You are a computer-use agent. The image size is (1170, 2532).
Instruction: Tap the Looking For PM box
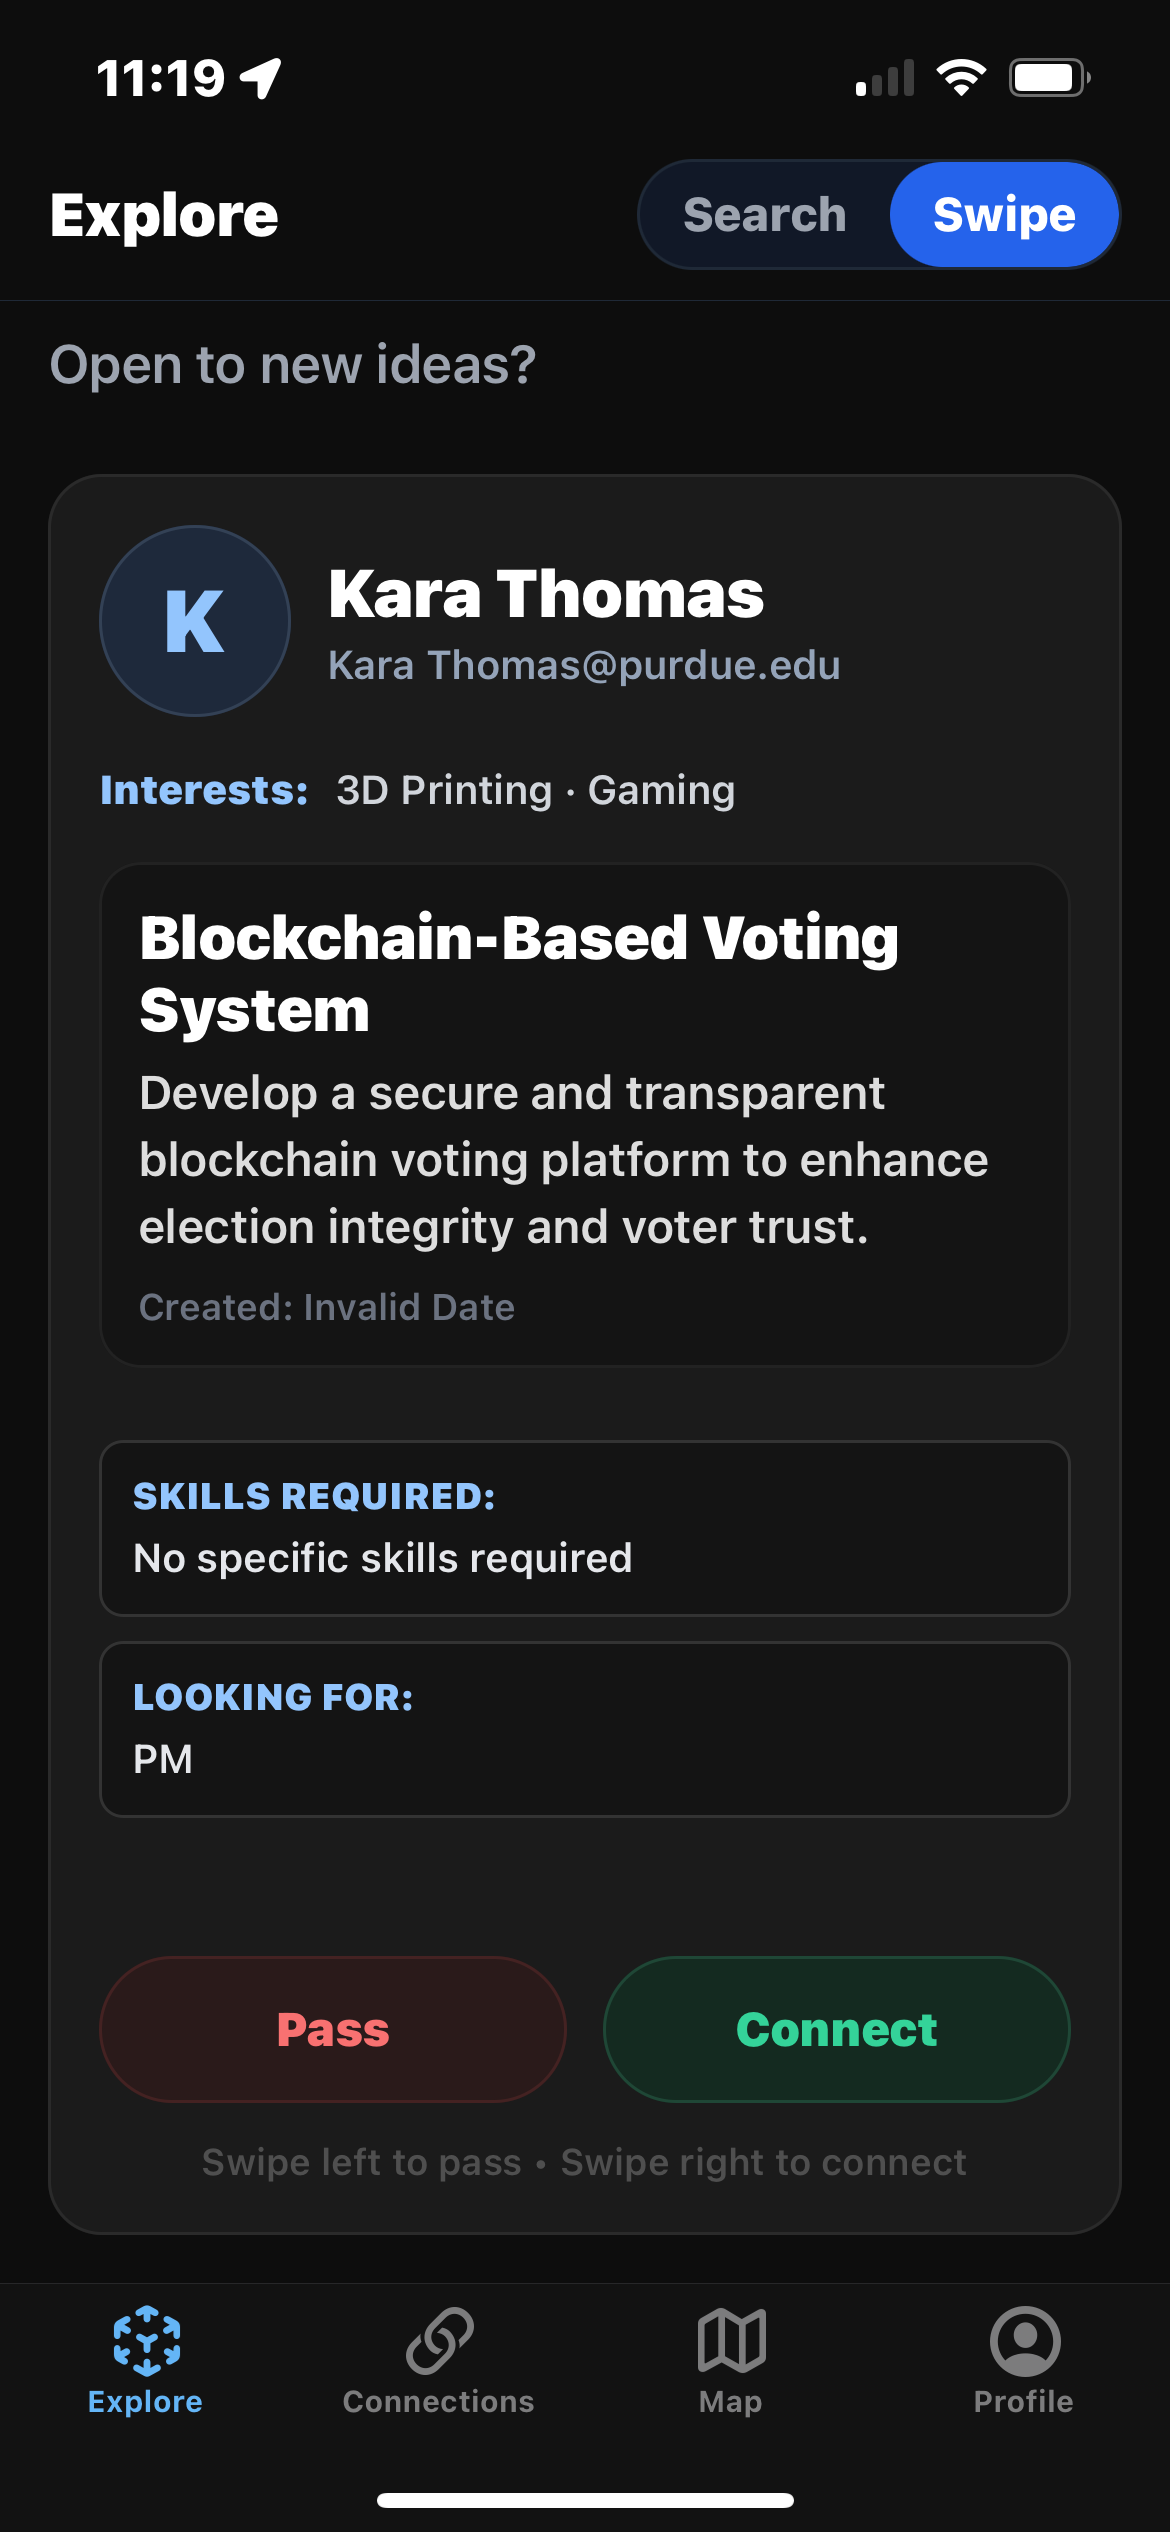(585, 1729)
